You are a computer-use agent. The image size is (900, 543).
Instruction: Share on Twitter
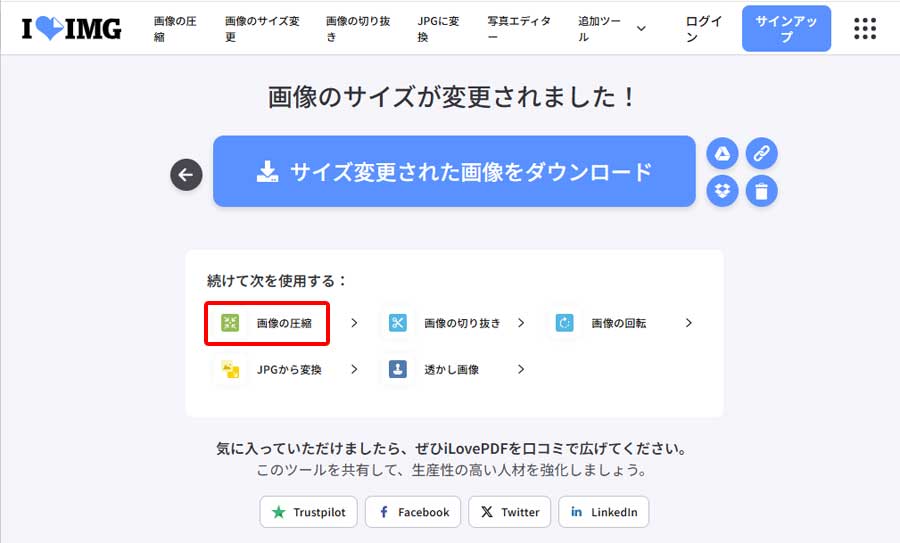[x=509, y=512]
